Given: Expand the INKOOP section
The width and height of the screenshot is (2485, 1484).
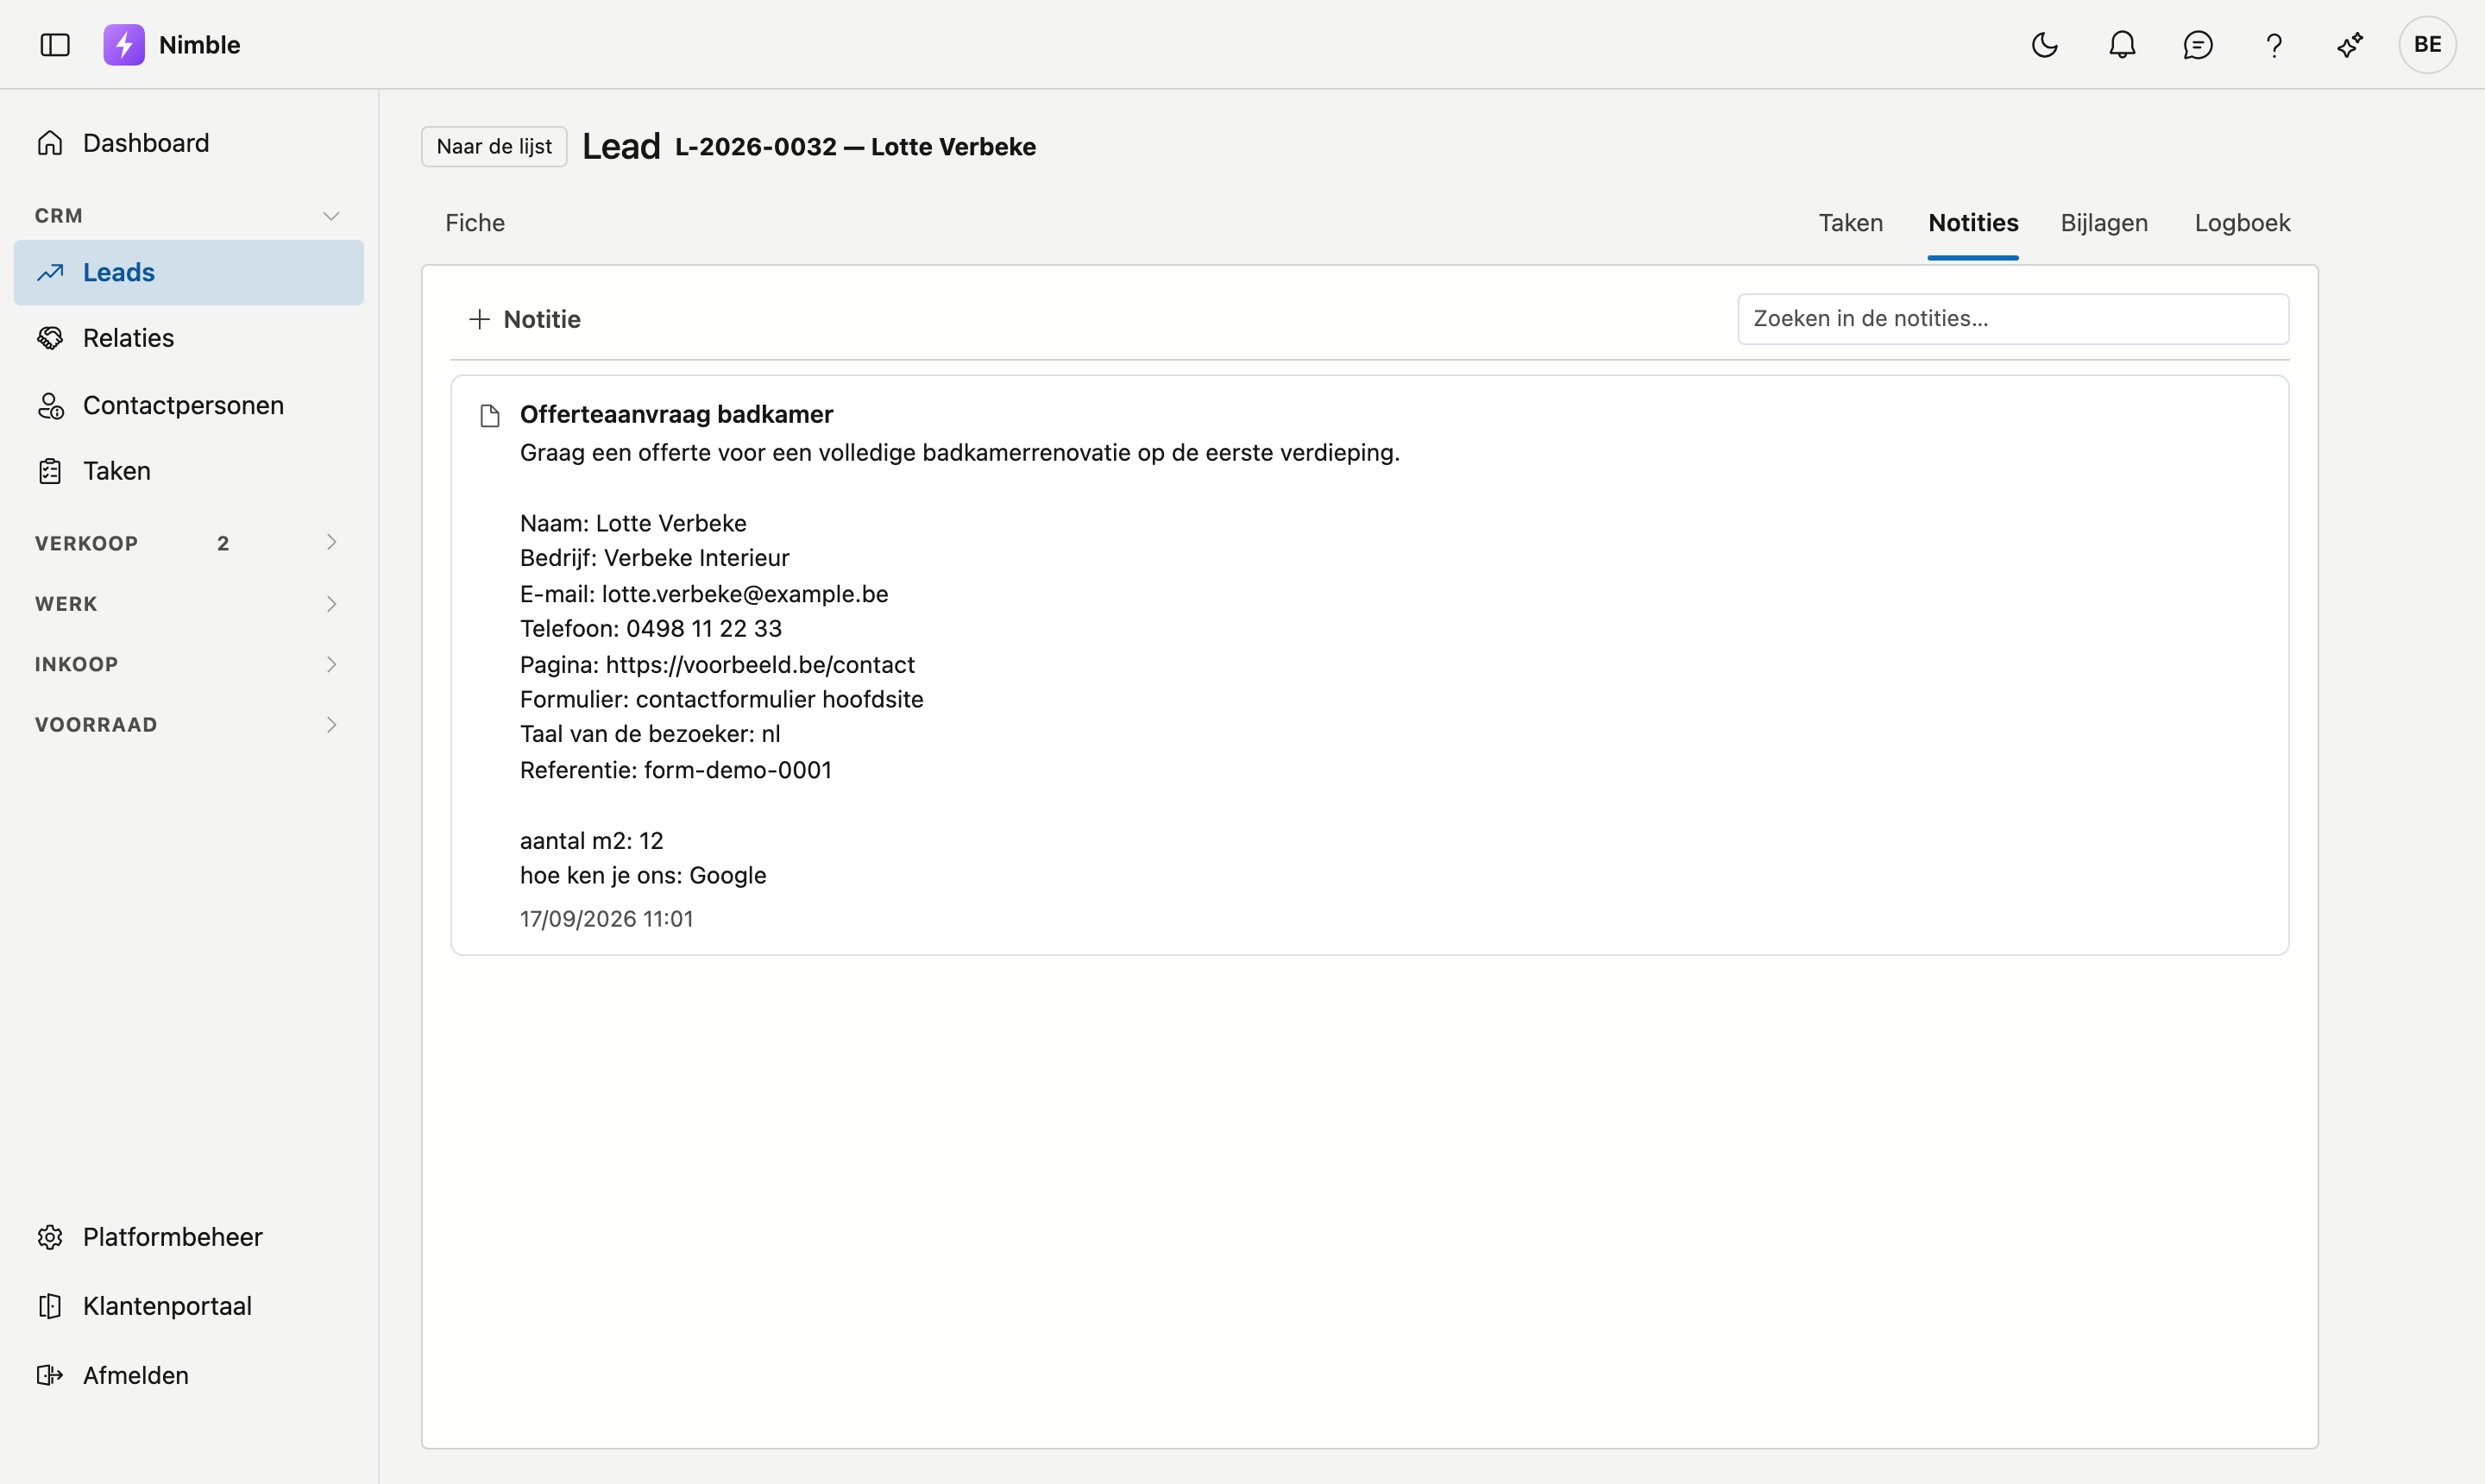Looking at the screenshot, I should point(189,664).
